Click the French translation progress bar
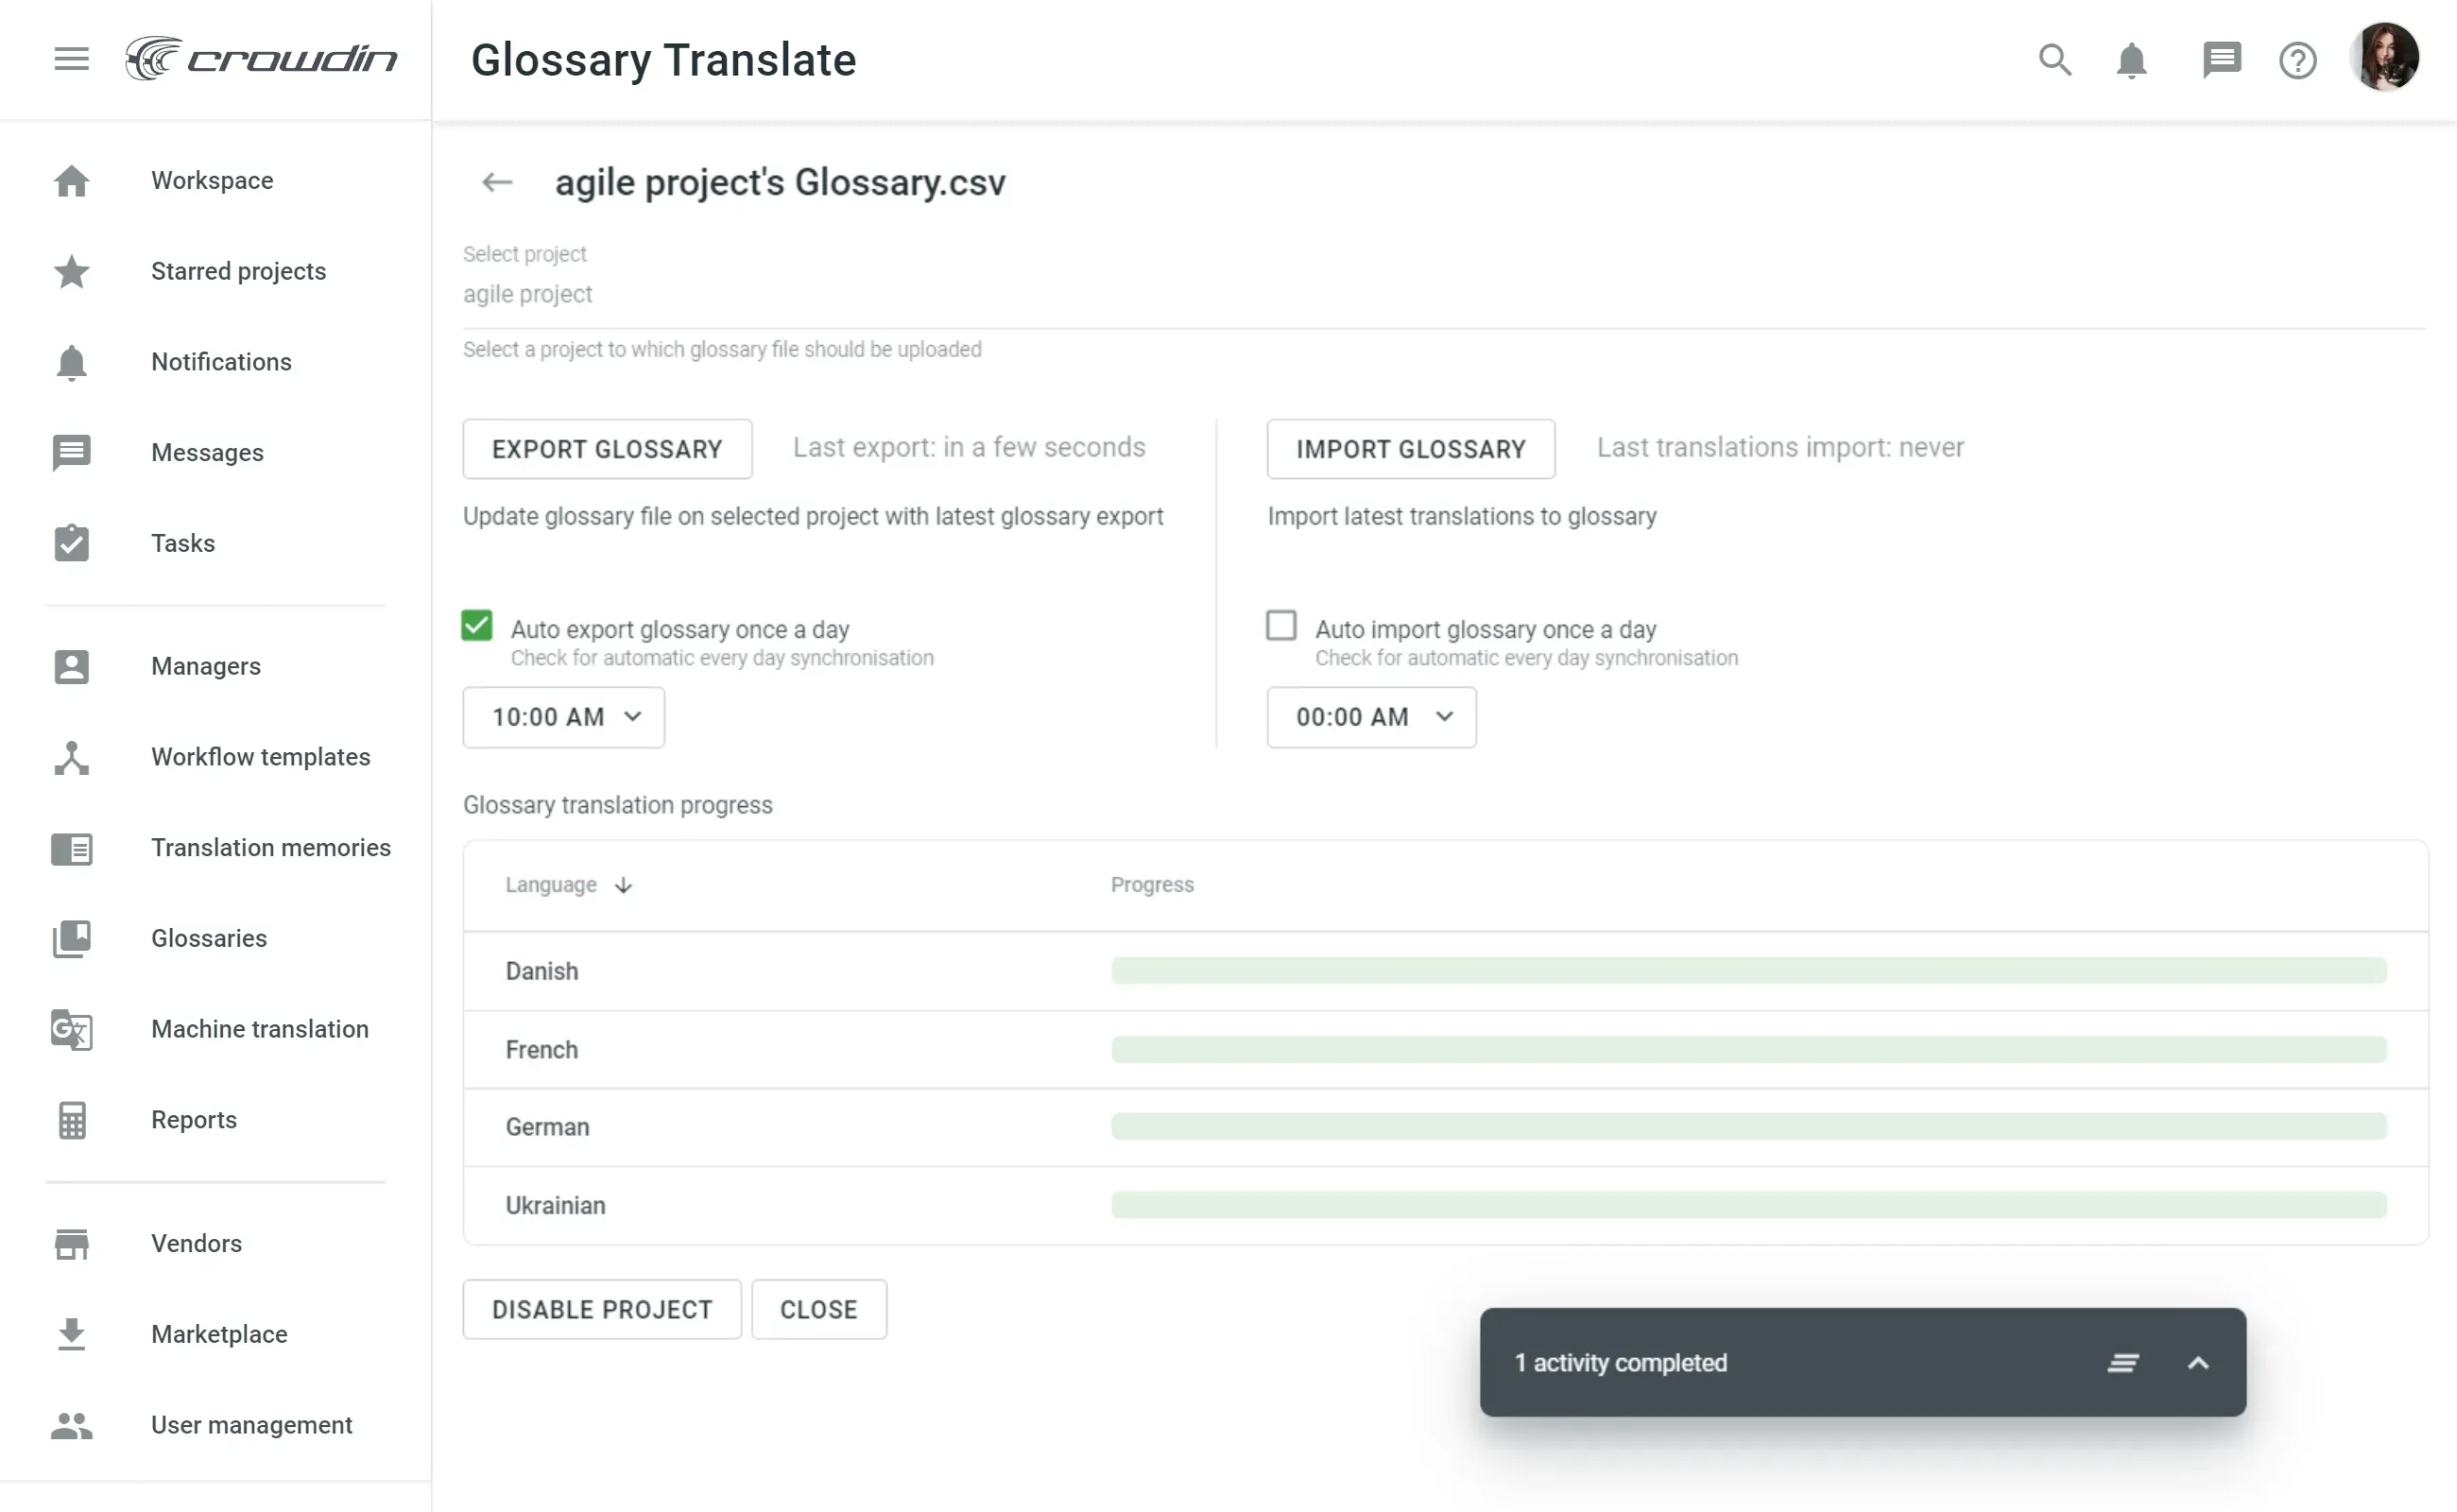2457x1512 pixels. (1750, 1049)
